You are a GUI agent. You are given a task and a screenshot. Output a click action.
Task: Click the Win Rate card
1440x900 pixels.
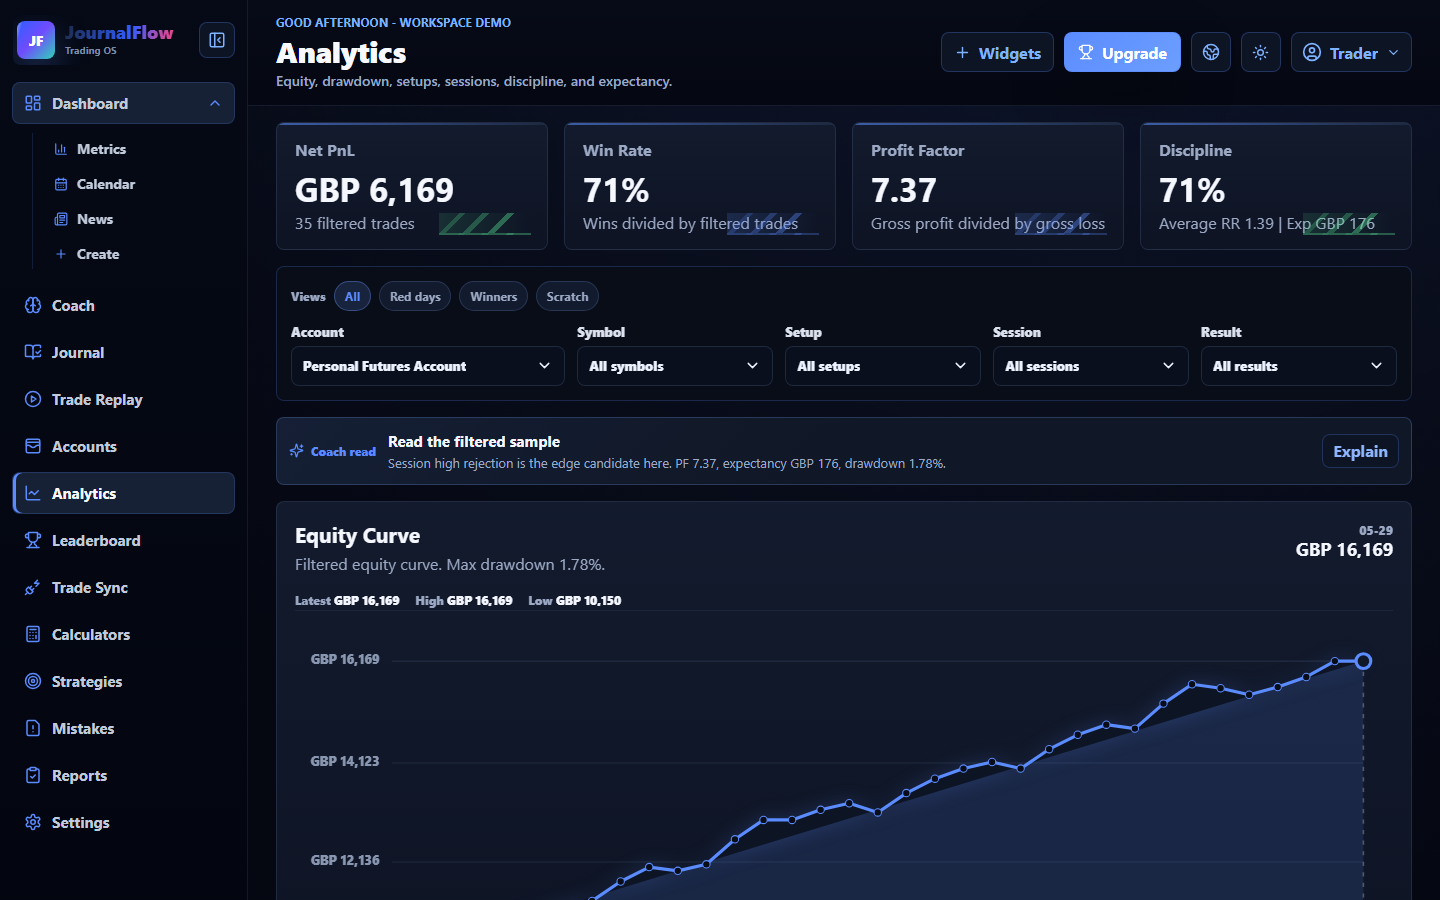(x=700, y=186)
